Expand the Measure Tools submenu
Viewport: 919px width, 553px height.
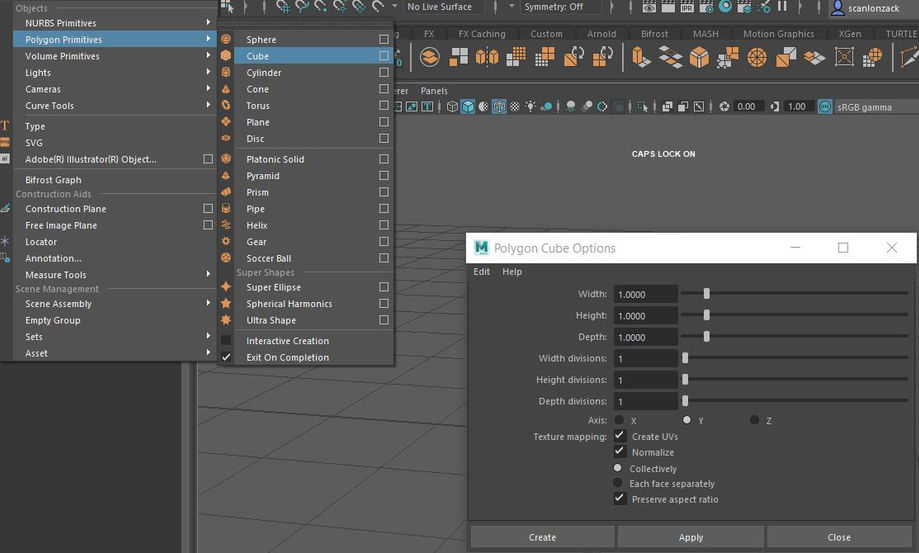coord(115,275)
